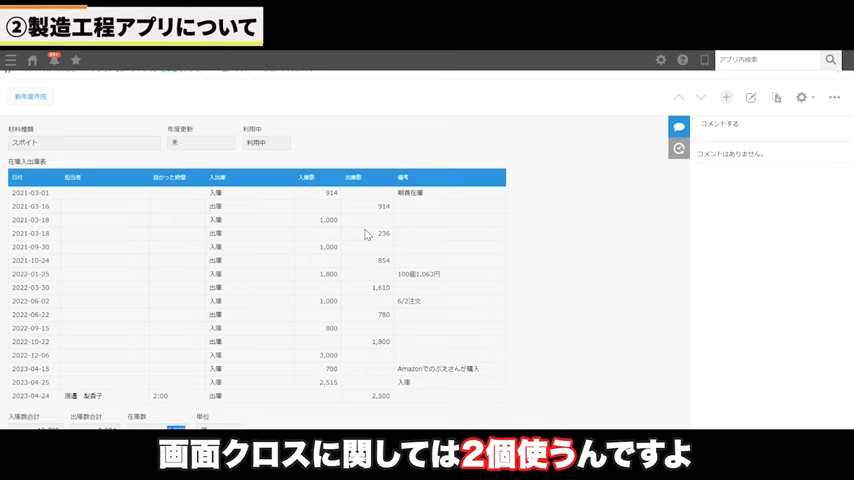Click the 出庫数 value 1,610
The image size is (854, 480).
[381, 288]
